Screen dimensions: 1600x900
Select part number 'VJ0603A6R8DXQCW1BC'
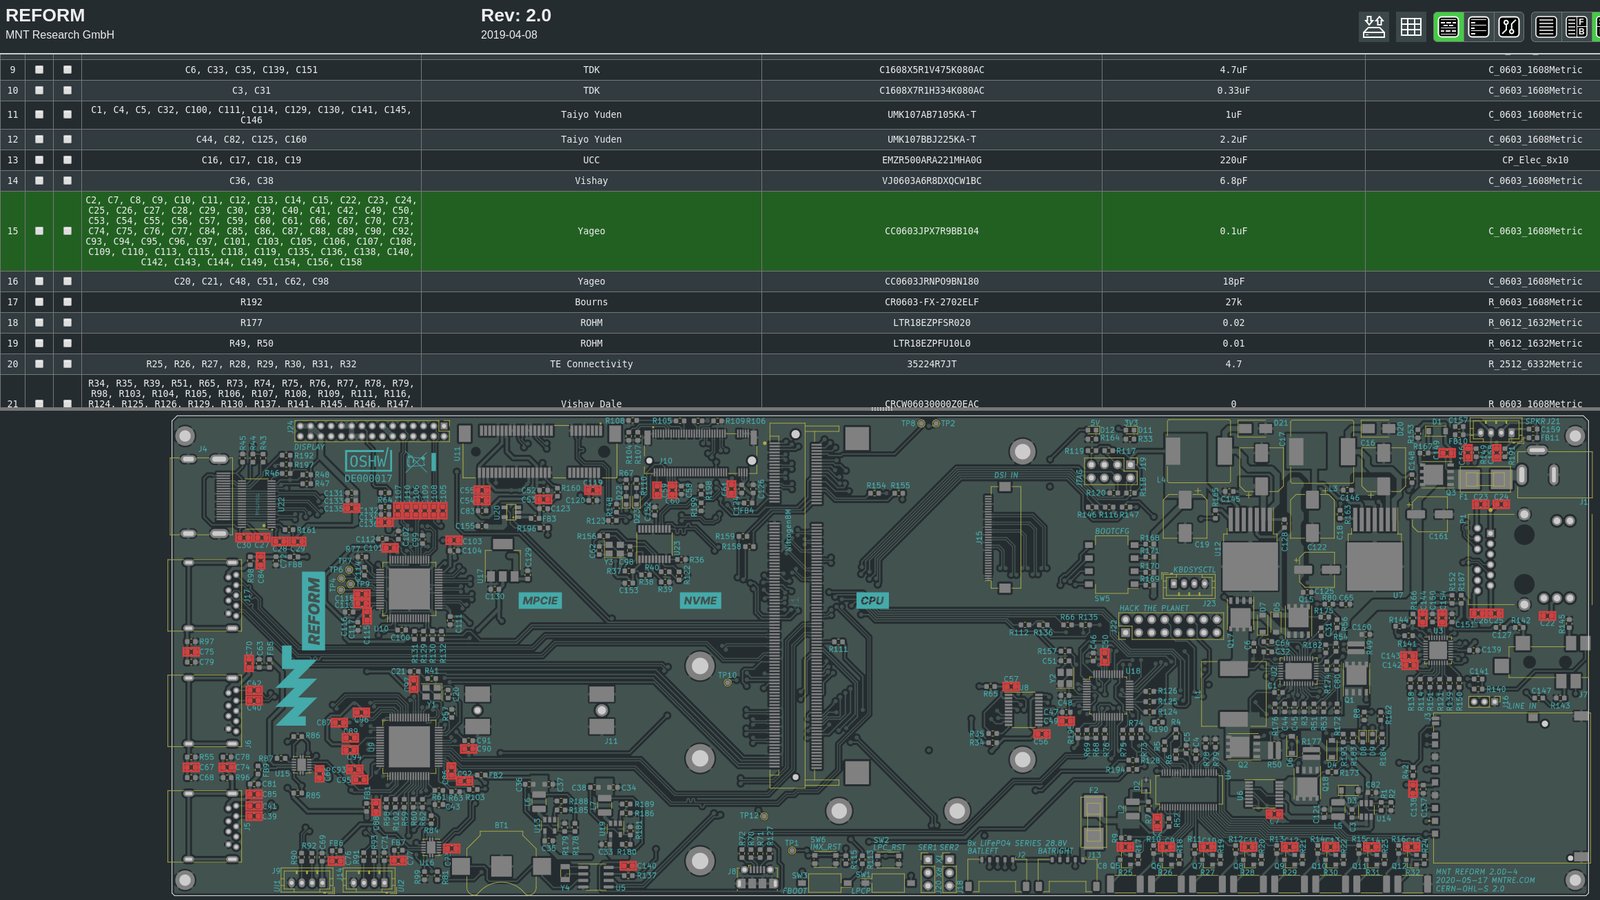pyautogui.click(x=931, y=181)
